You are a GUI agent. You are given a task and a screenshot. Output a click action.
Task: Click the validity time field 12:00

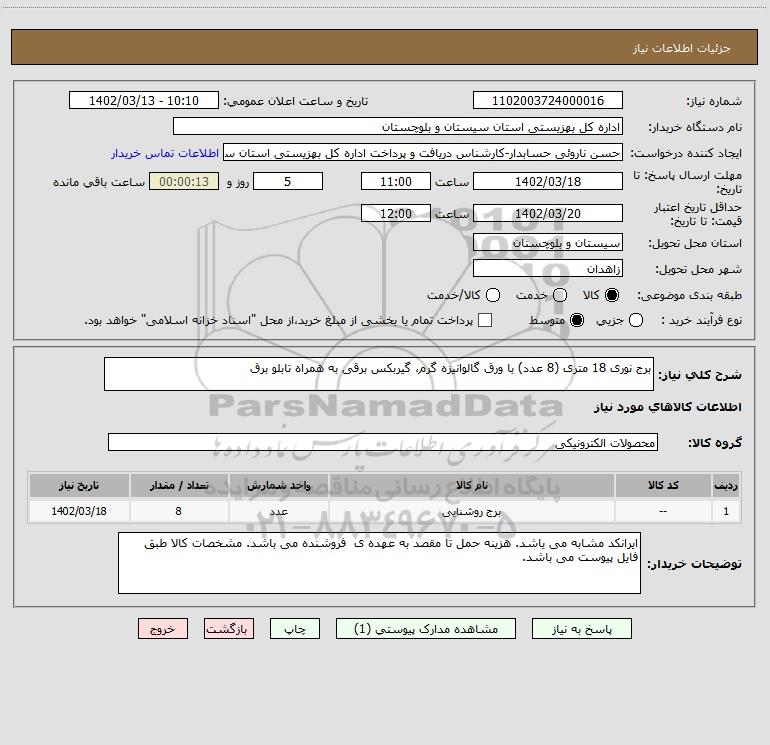click(x=396, y=213)
